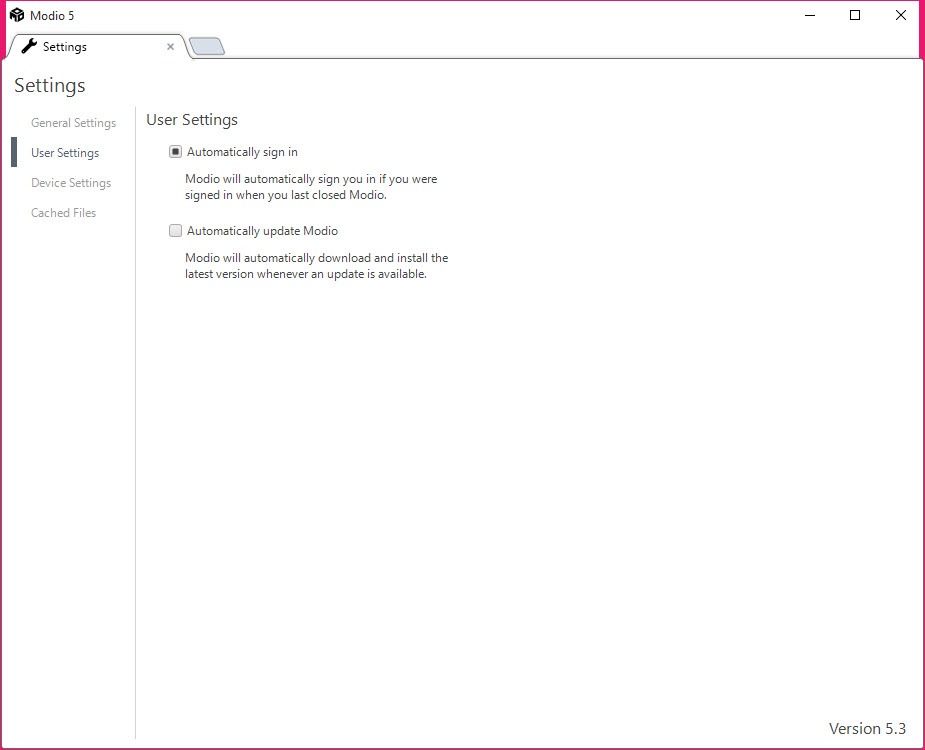Image resolution: width=925 pixels, height=750 pixels.
Task: Open Device Settings section
Action: [71, 183]
